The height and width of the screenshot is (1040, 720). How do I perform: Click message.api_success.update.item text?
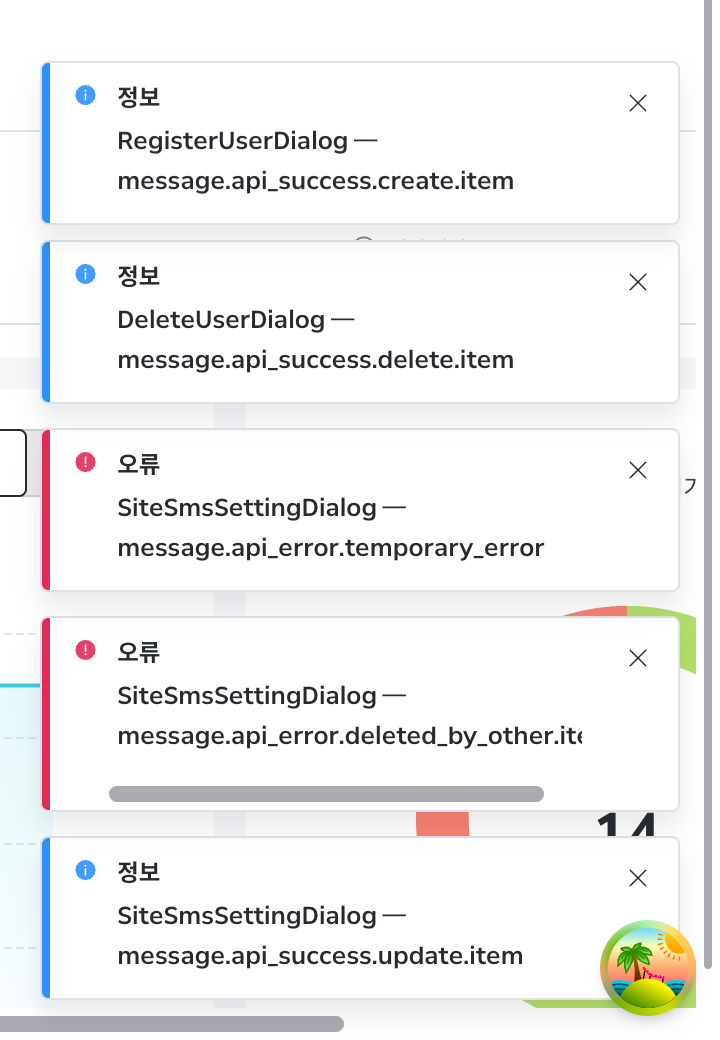tap(320, 956)
